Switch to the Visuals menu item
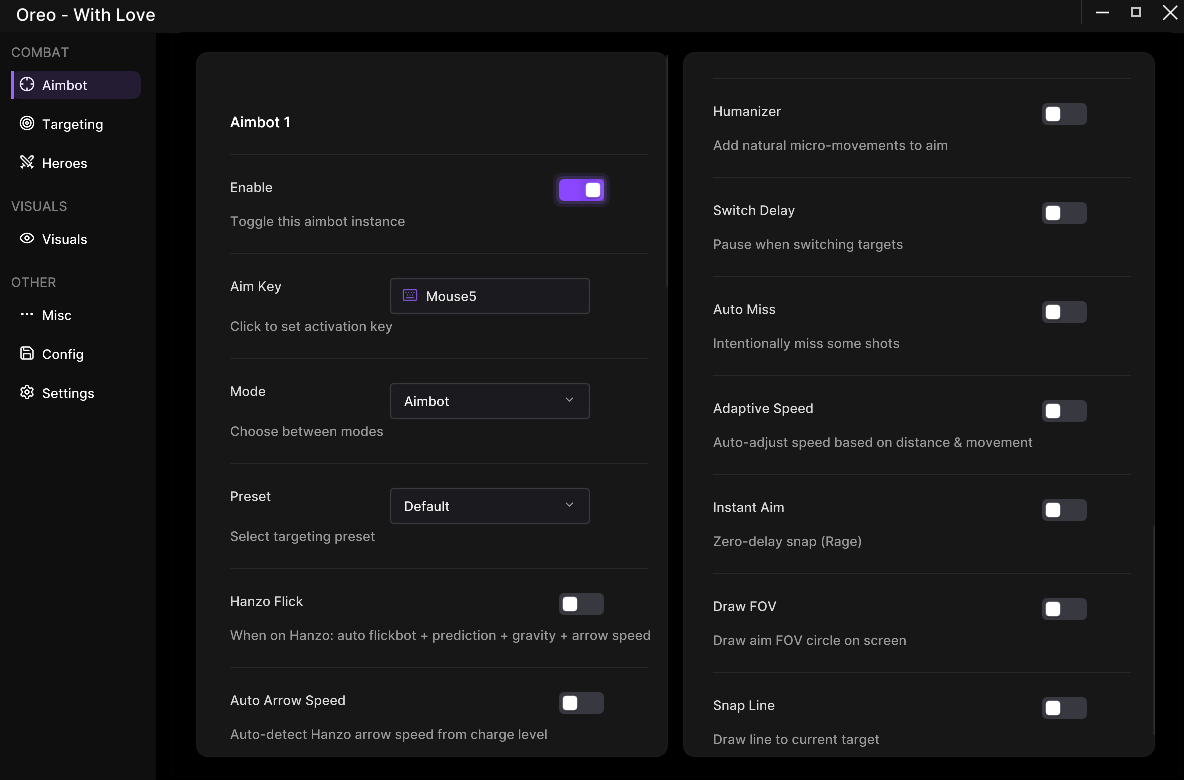The width and height of the screenshot is (1184, 780). [65, 239]
